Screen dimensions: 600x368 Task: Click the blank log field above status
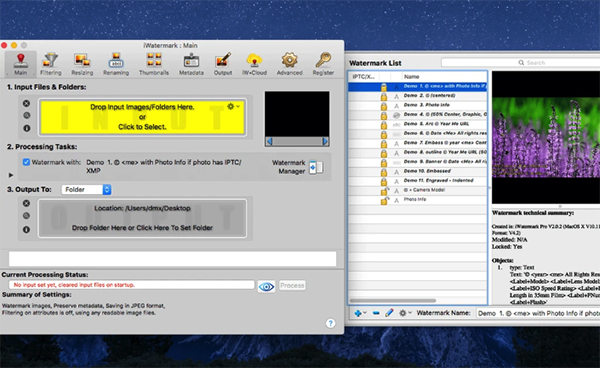coord(173,259)
